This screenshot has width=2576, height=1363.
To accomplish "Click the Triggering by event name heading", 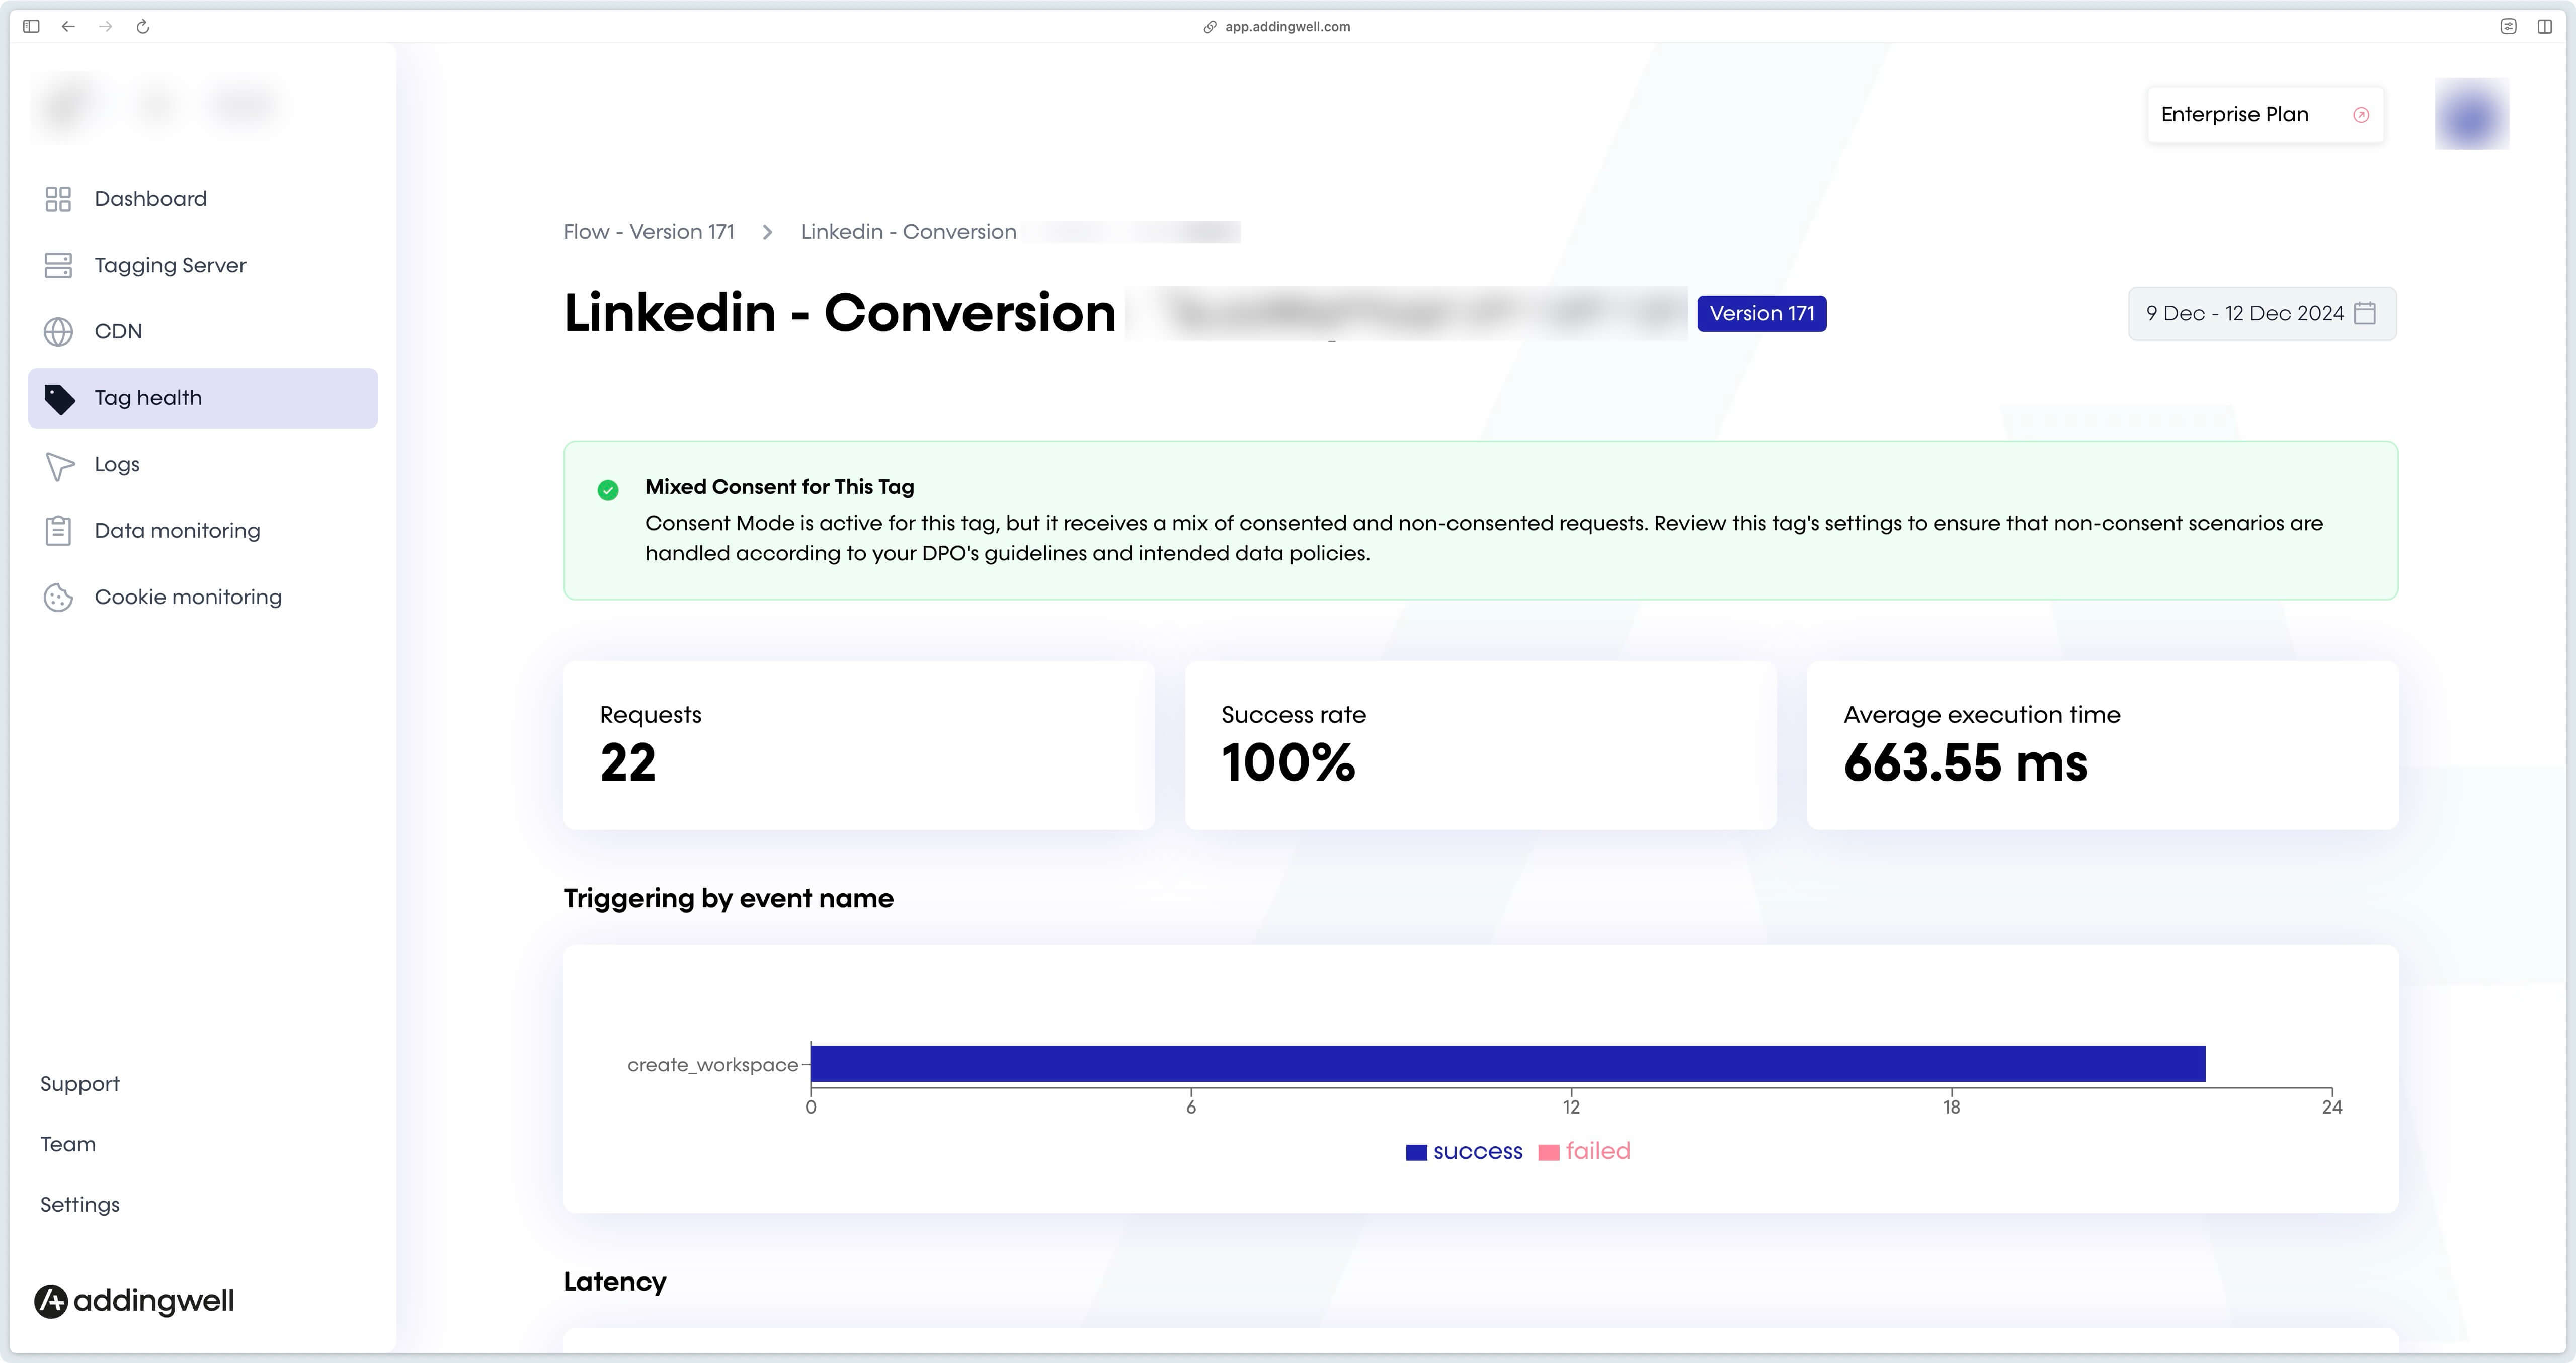I will tap(728, 899).
